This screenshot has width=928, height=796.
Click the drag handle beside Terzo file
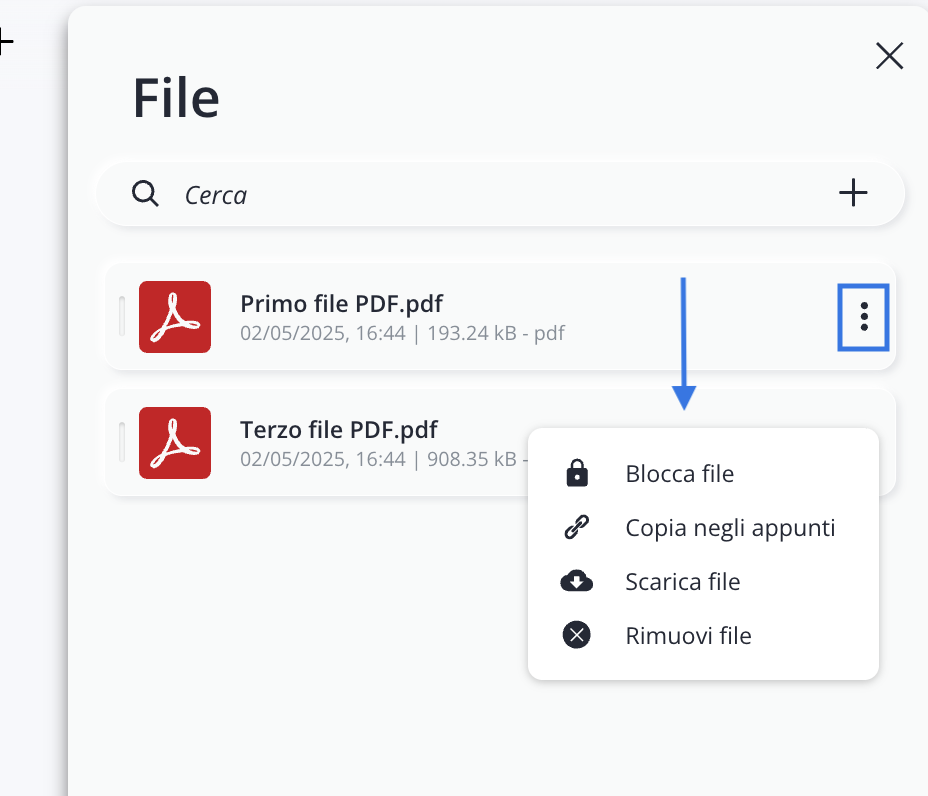122,443
